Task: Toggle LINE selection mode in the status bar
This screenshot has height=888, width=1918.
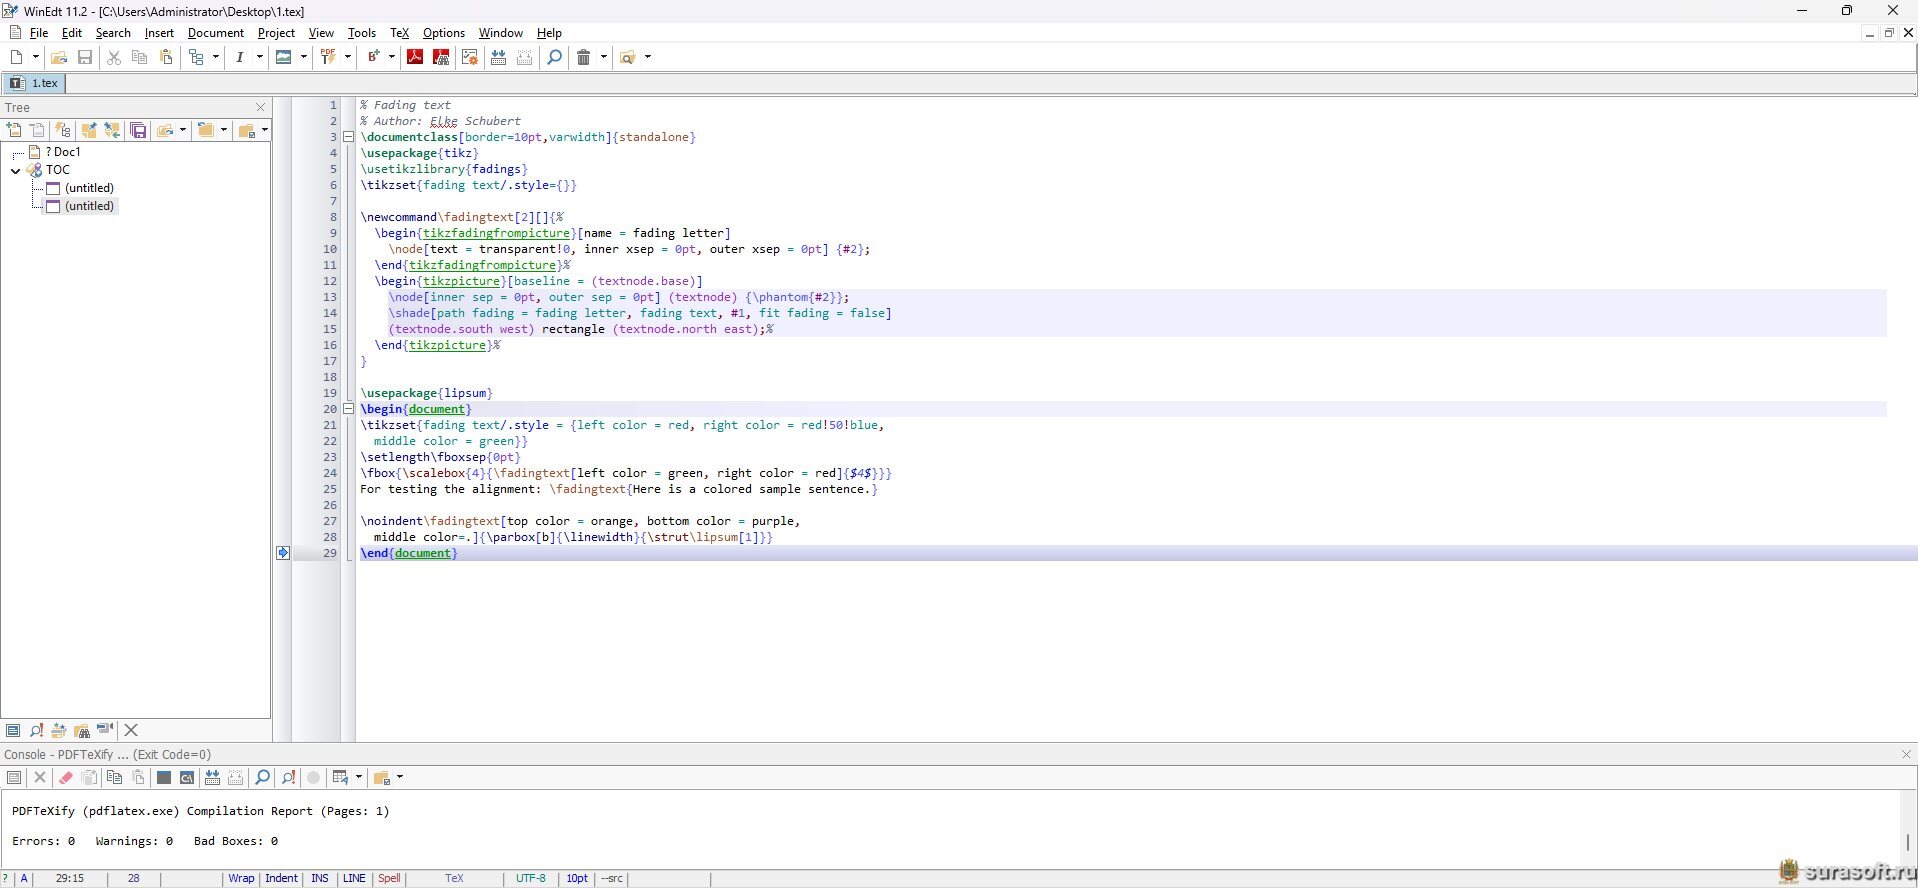Action: pyautogui.click(x=354, y=879)
